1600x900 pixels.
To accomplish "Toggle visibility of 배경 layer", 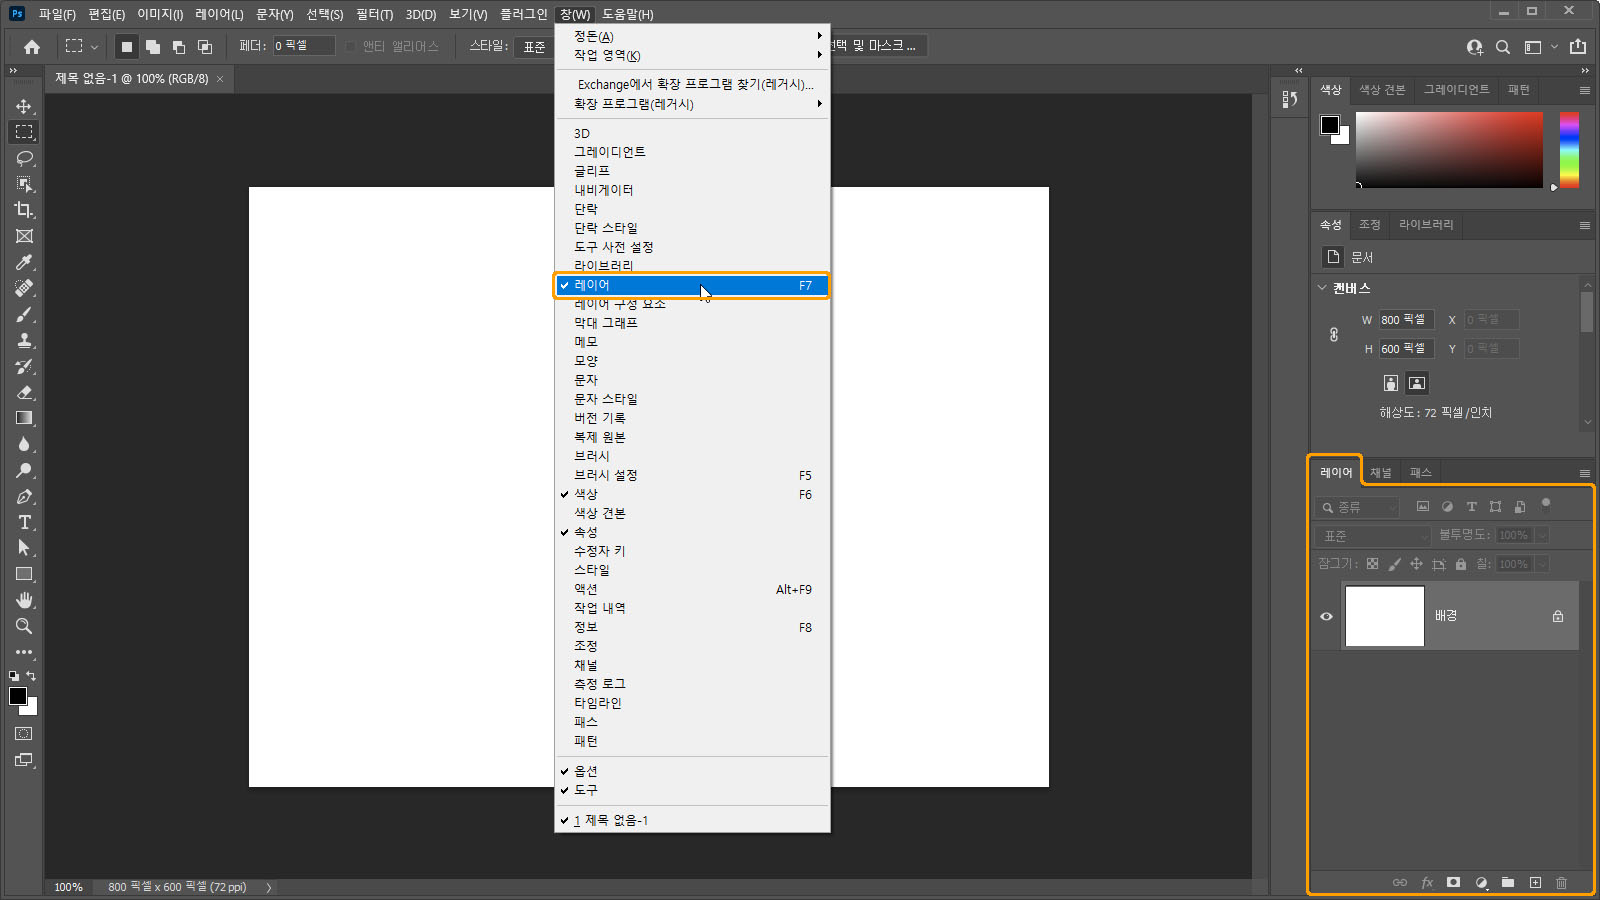I will tap(1326, 616).
